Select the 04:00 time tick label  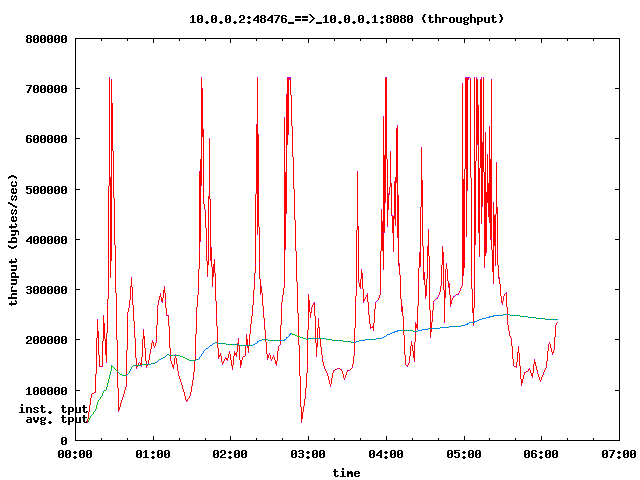tap(386, 454)
